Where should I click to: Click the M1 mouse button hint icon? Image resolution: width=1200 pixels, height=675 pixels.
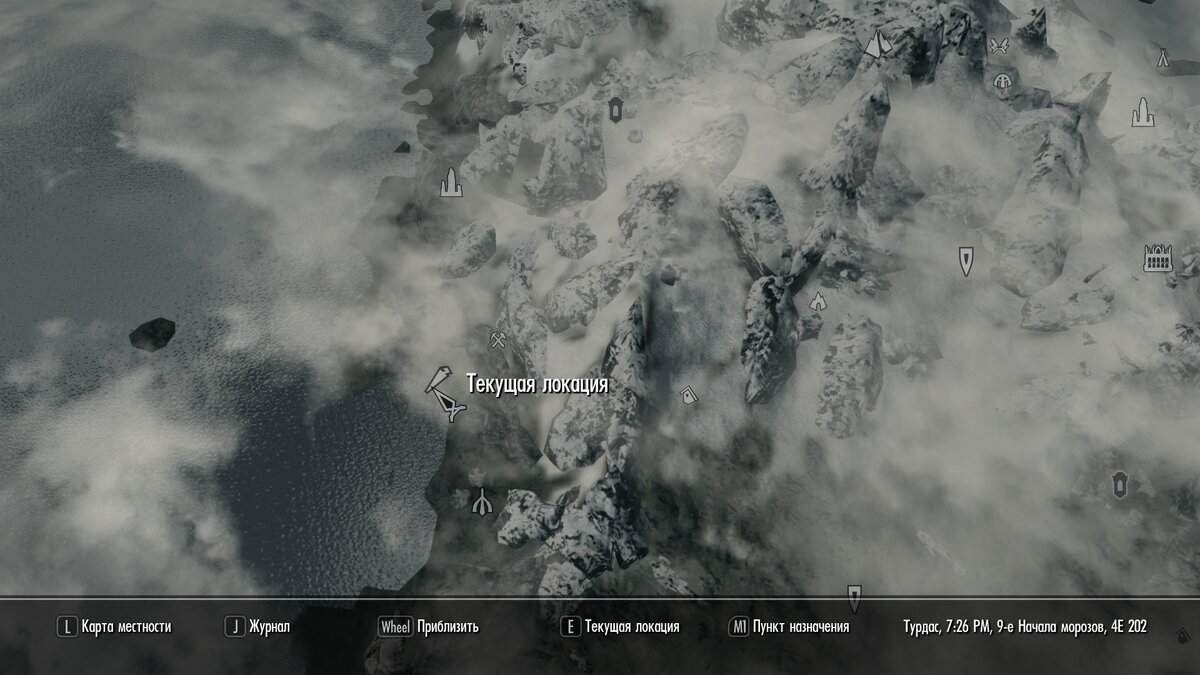739,627
